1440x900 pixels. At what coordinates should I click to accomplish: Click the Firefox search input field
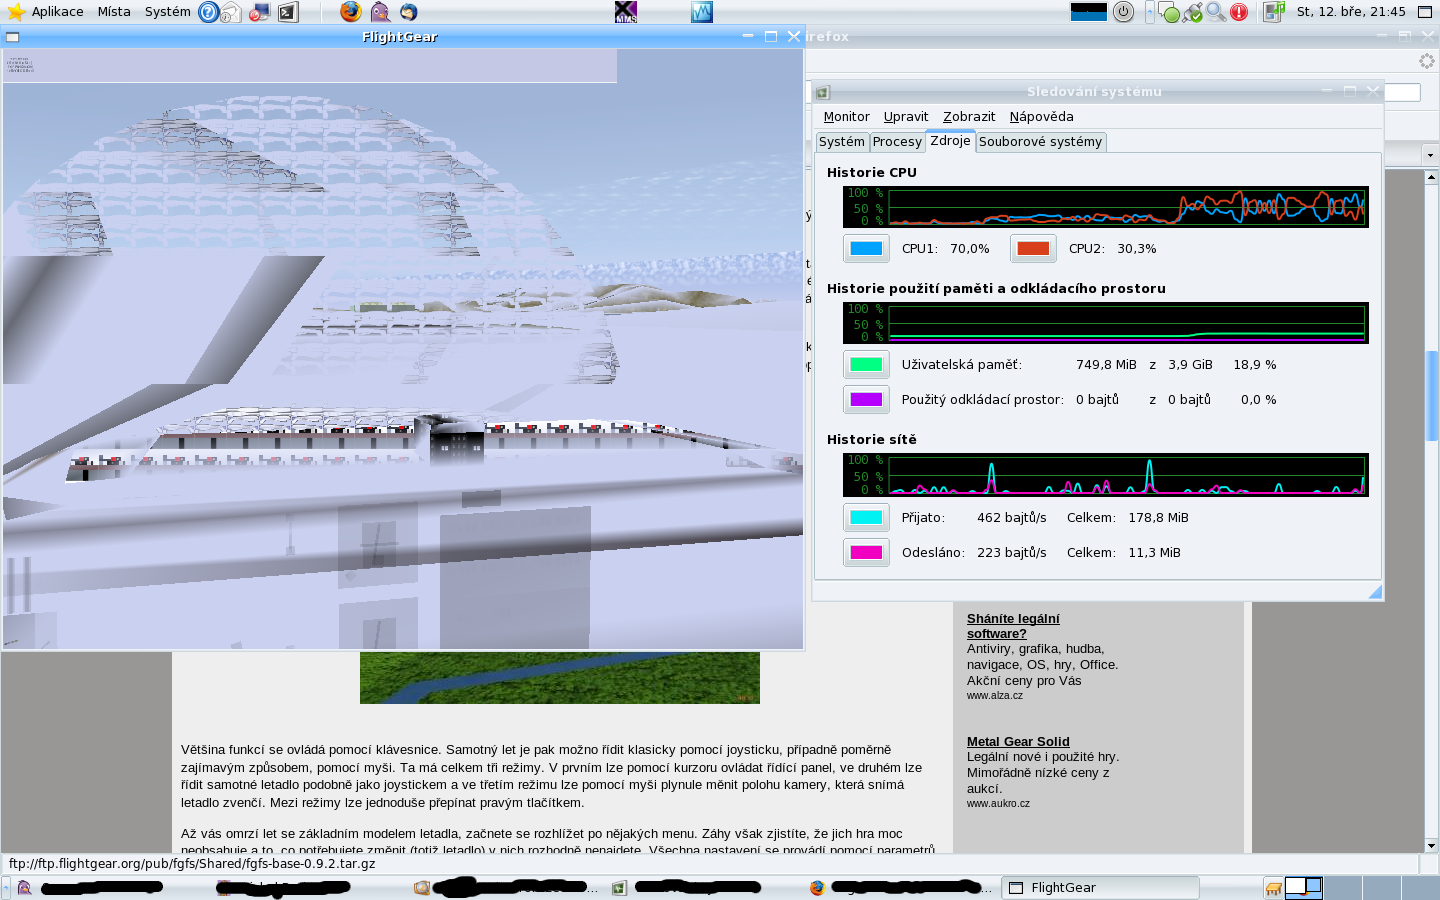click(x=1402, y=93)
